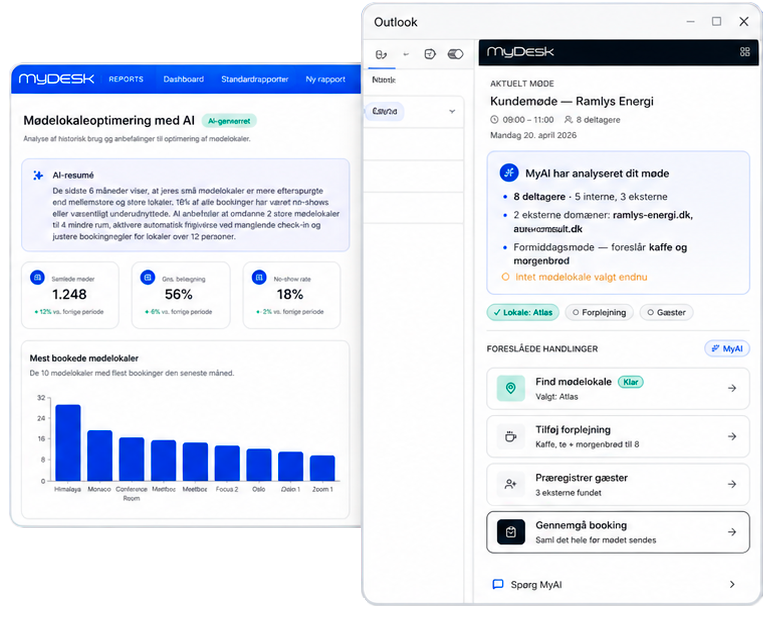Click the No-show rate card icon
Image resolution: width=773 pixels, height=627 pixels.
[259, 278]
